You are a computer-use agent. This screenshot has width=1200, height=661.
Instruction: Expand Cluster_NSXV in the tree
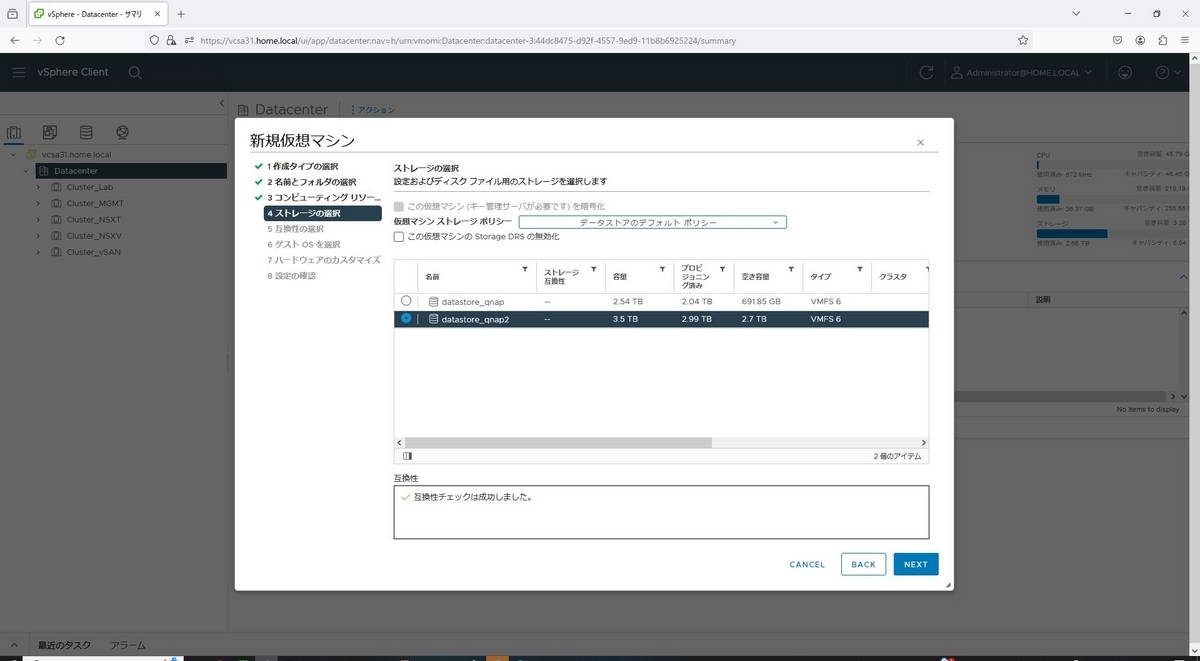tap(38, 236)
